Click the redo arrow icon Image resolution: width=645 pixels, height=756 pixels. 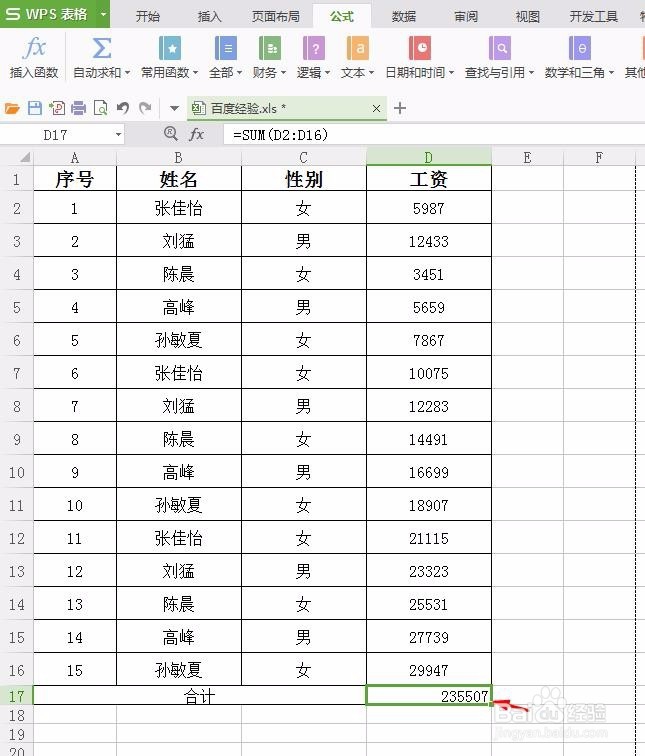[x=145, y=108]
